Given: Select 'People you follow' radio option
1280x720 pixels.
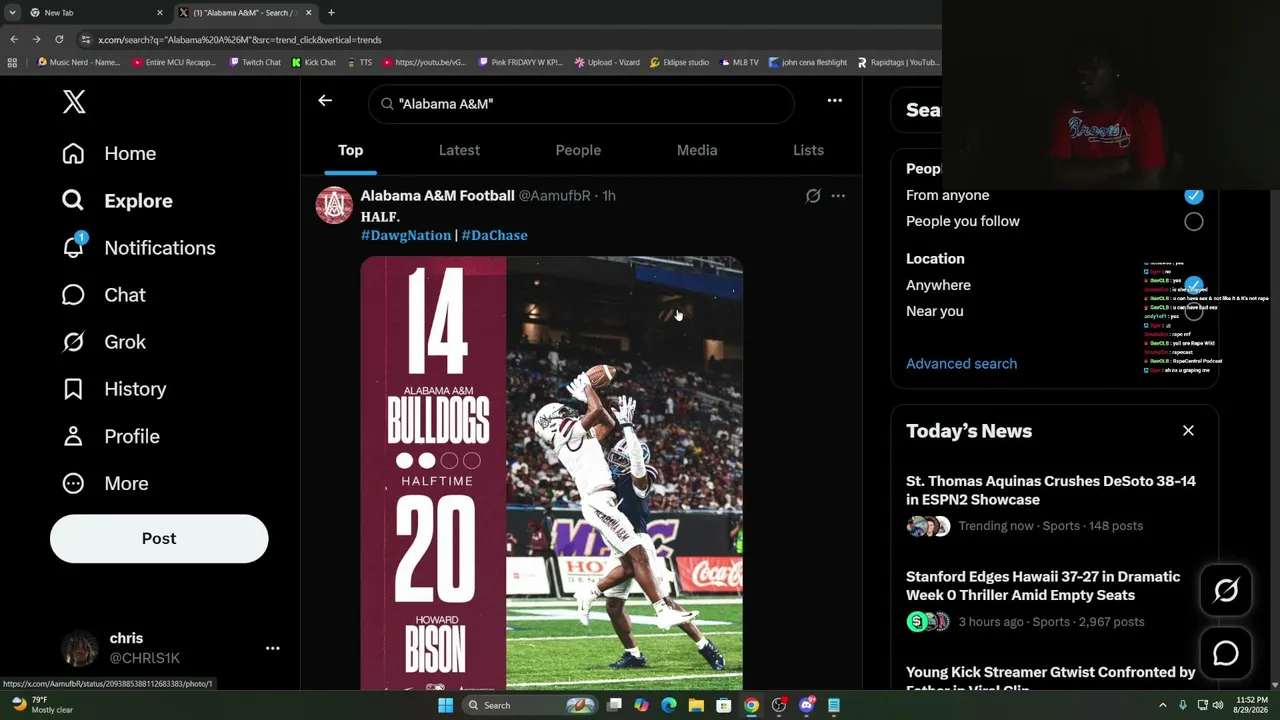Looking at the screenshot, I should [x=1193, y=221].
